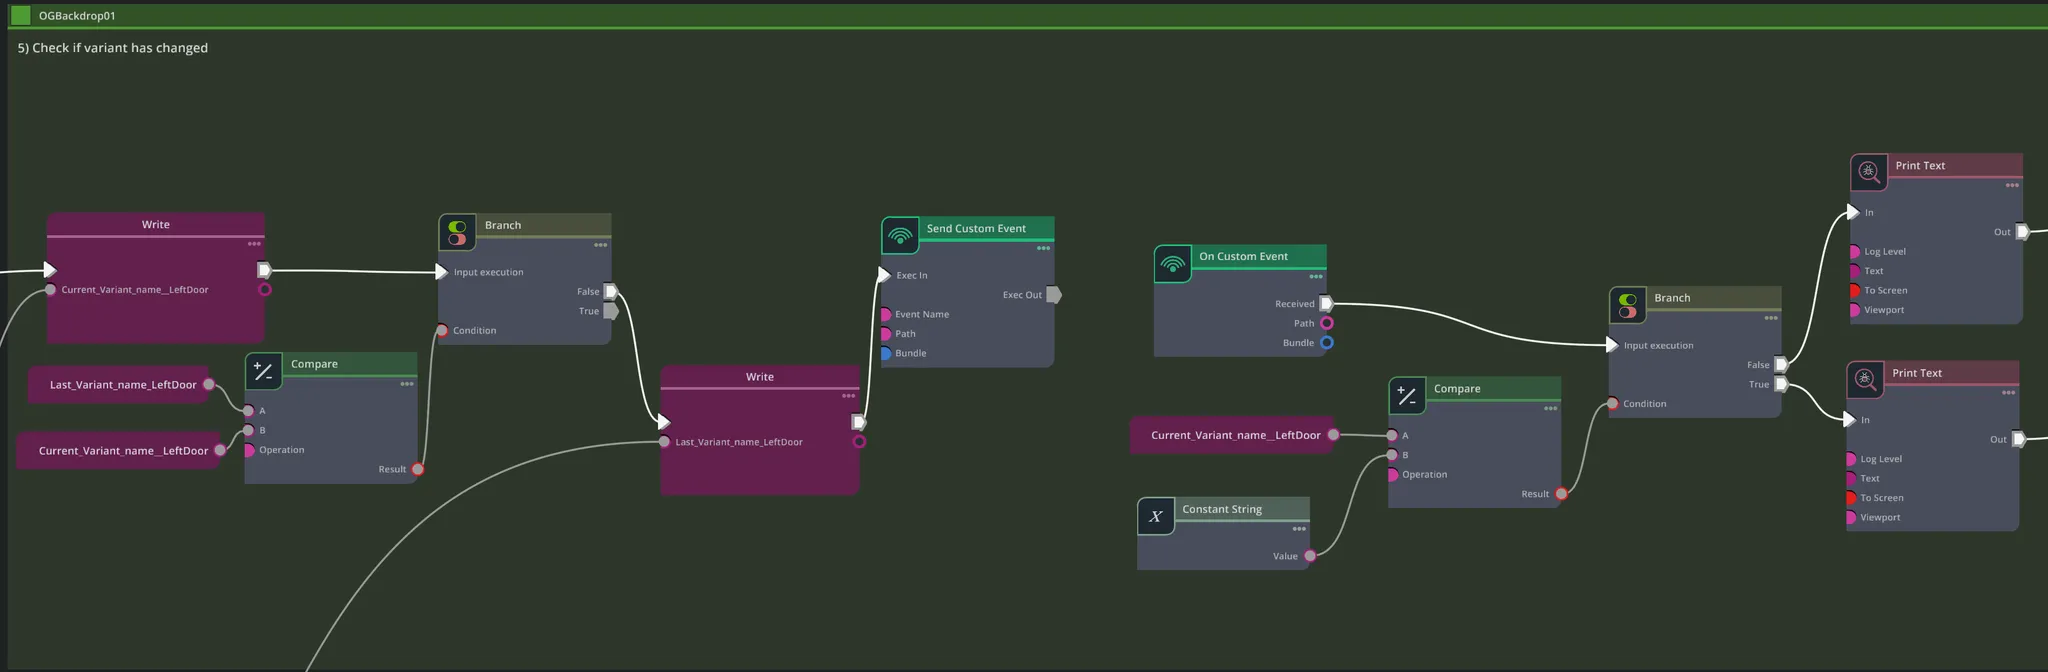Click the On Custom Event node icon

[1172, 264]
